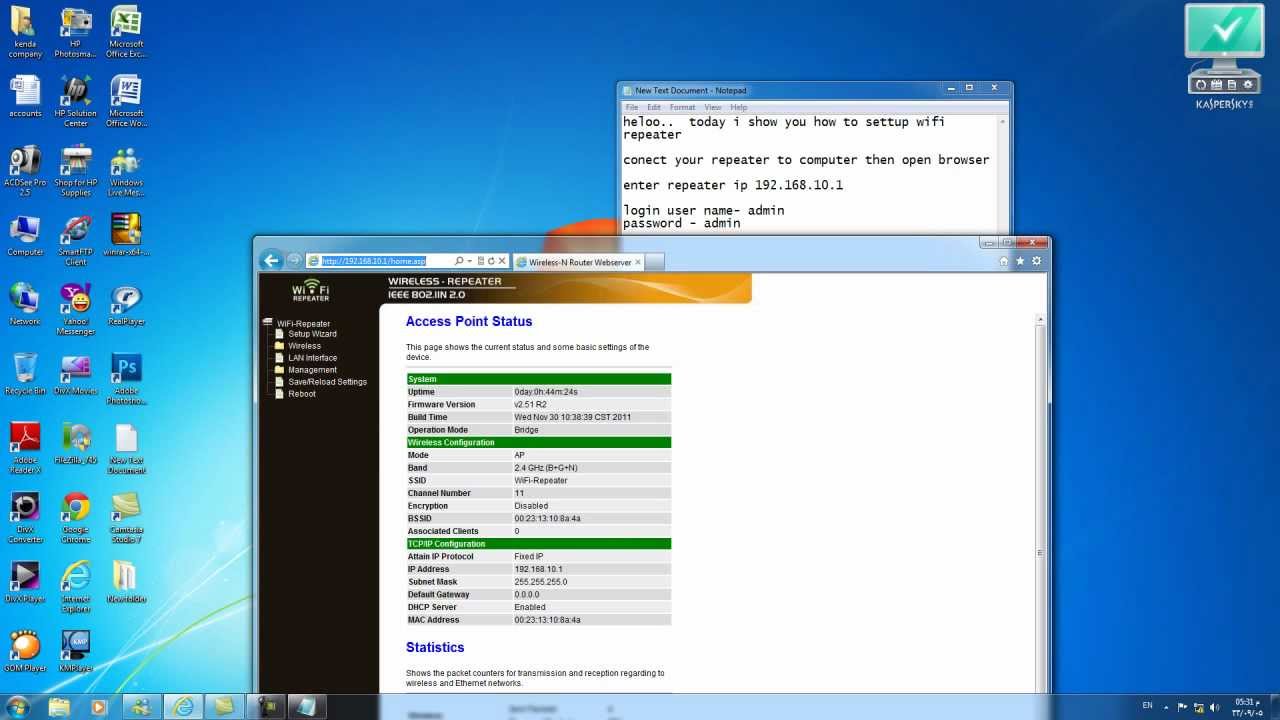Viewport: 1280px width, 720px height.
Task: Click the address bar search magnifier
Action: point(459,261)
